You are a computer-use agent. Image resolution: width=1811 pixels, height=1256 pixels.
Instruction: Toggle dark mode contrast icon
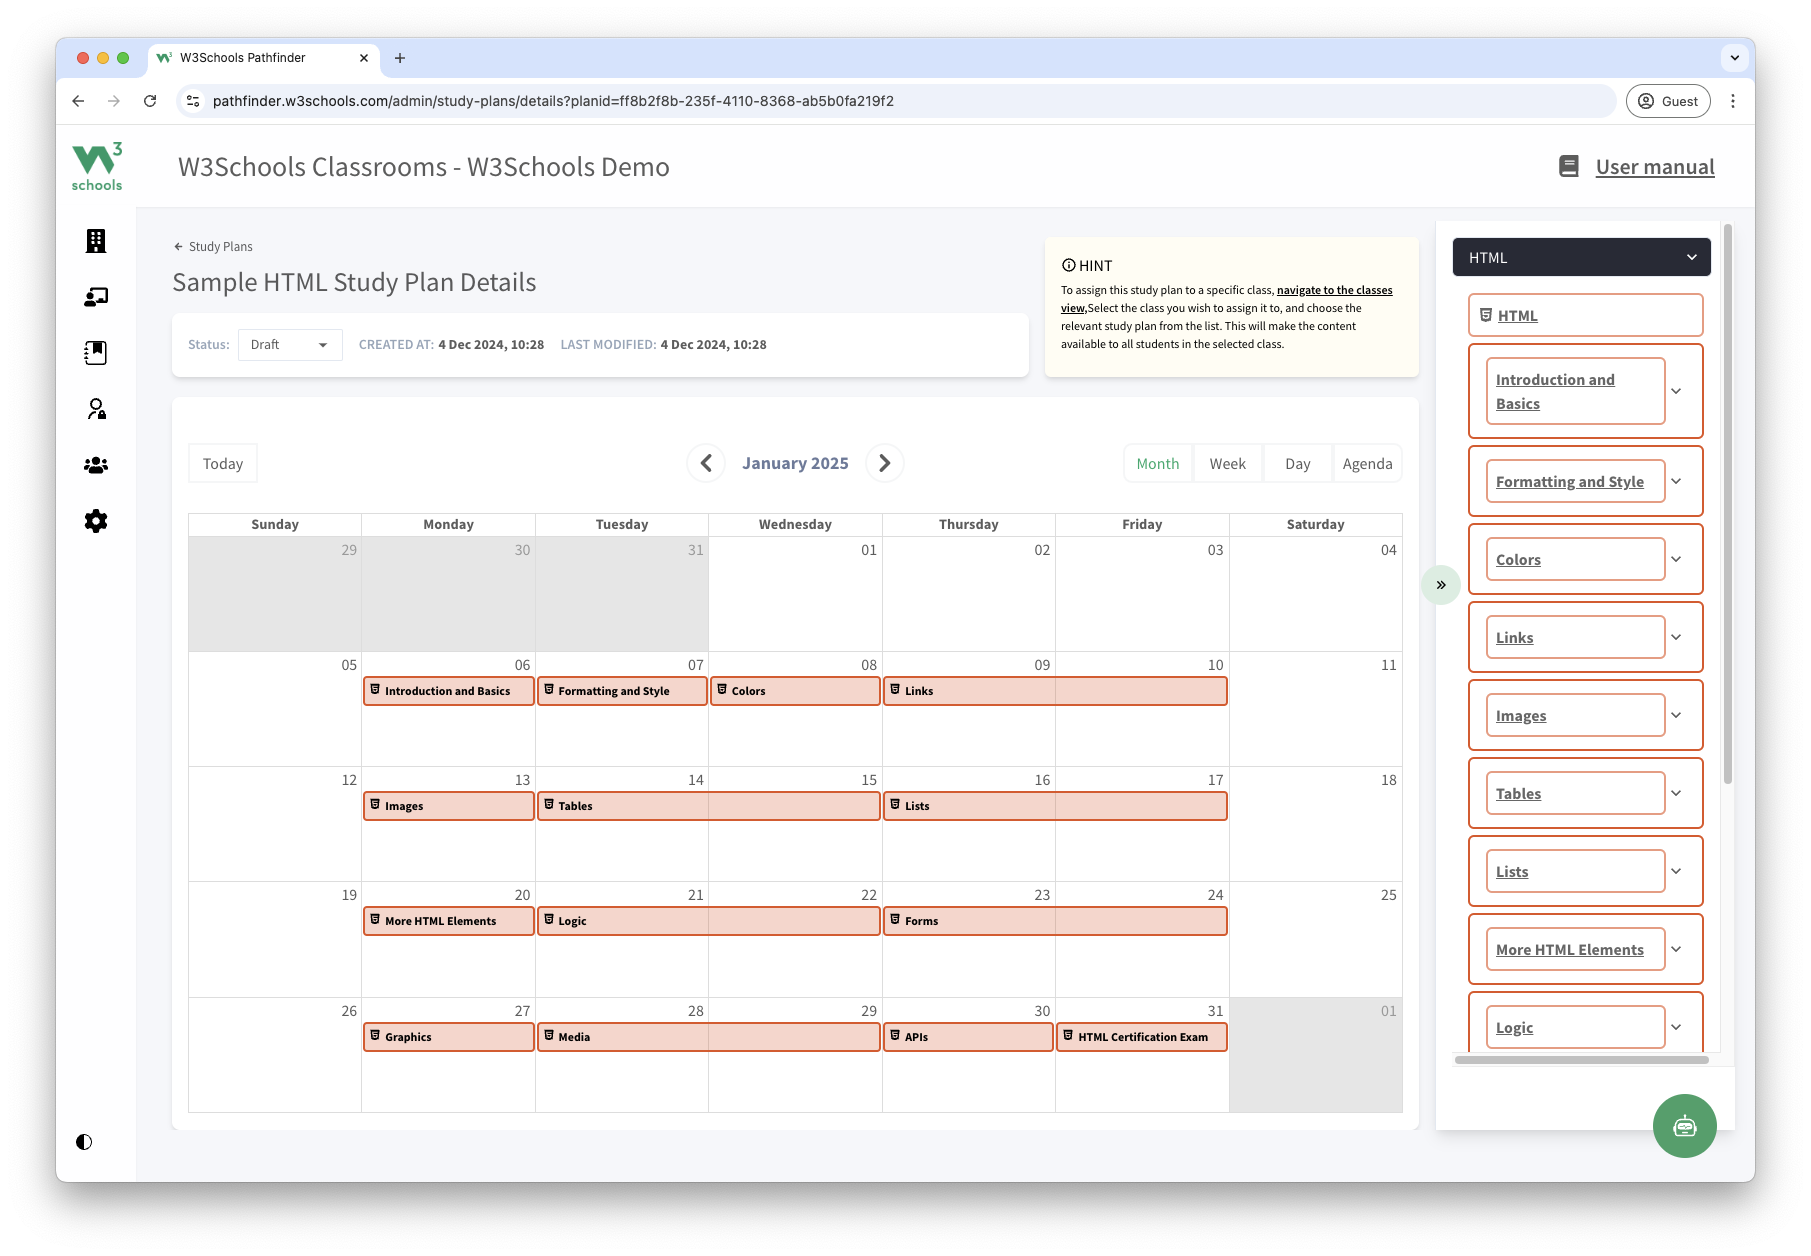point(84,1142)
